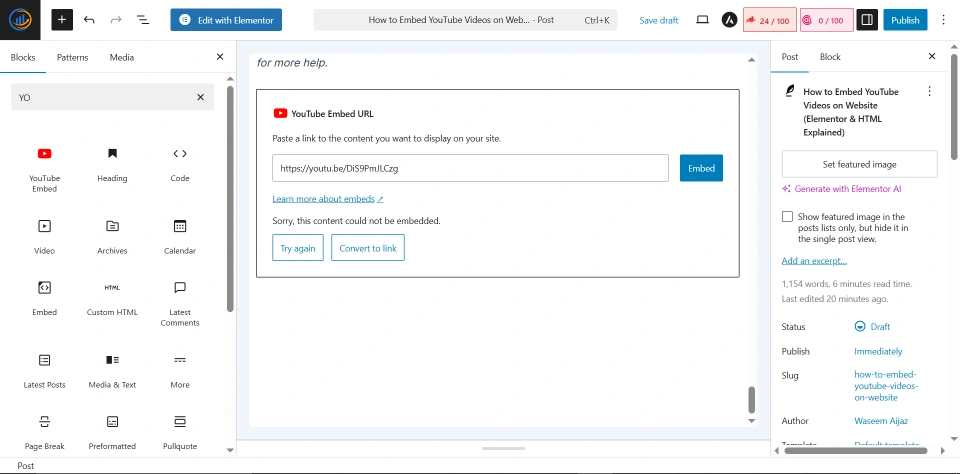Insert the Latest Comments block
Image resolution: width=960 pixels, height=474 pixels.
(179, 303)
